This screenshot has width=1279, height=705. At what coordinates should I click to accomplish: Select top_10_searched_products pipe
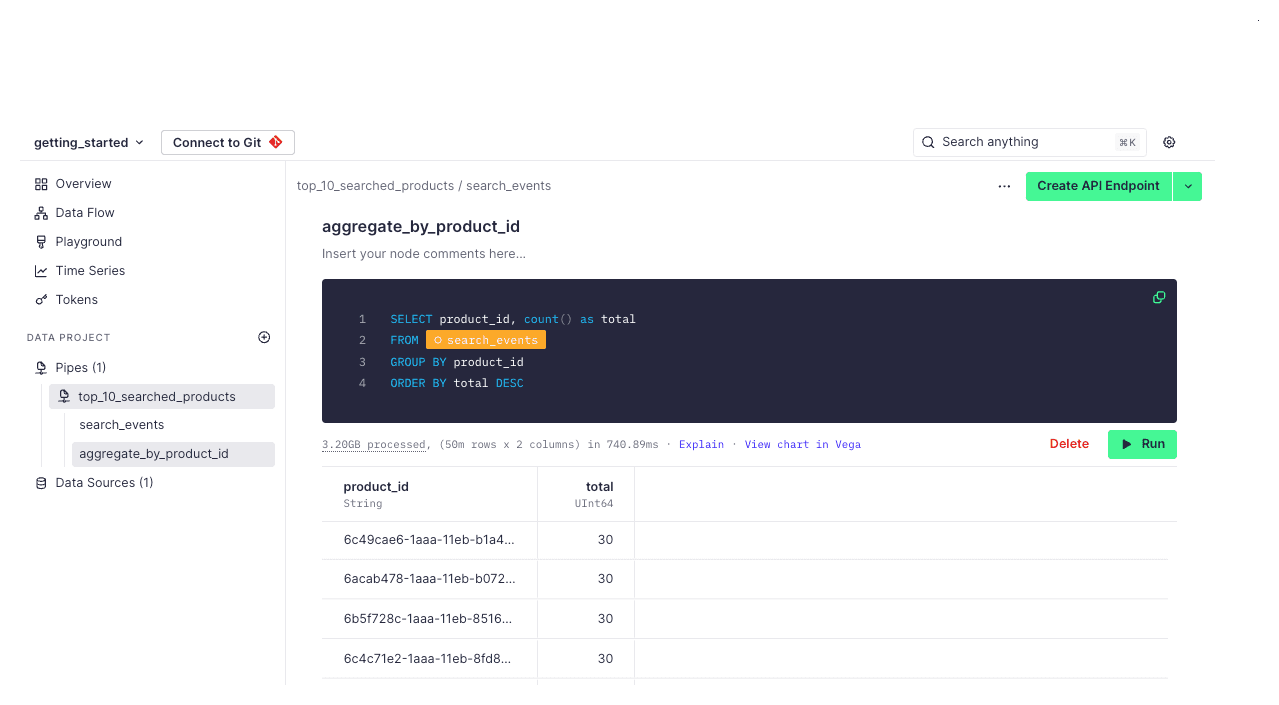[162, 397]
